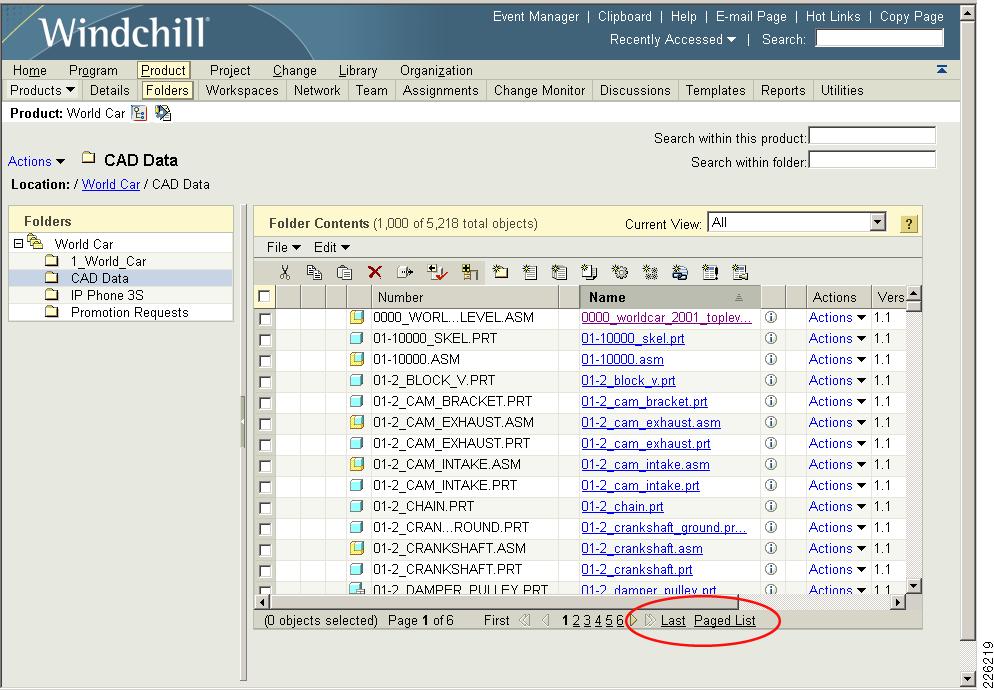The image size is (994, 690).
Task: Open the Library tab
Action: click(358, 70)
